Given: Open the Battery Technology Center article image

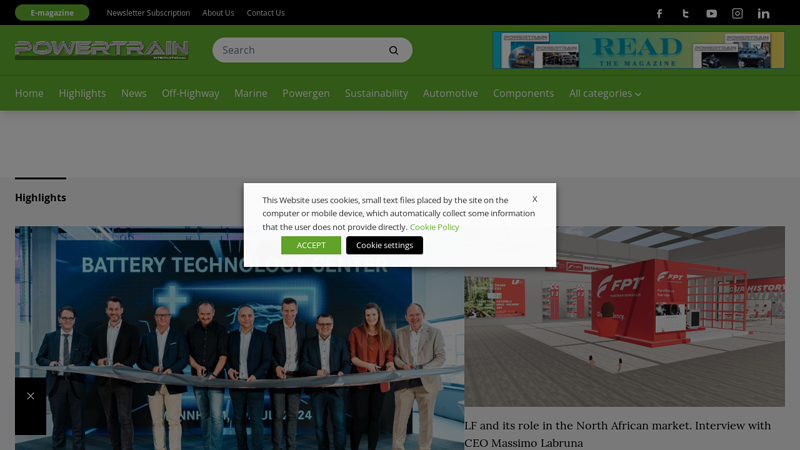Looking at the screenshot, I should point(239,338).
